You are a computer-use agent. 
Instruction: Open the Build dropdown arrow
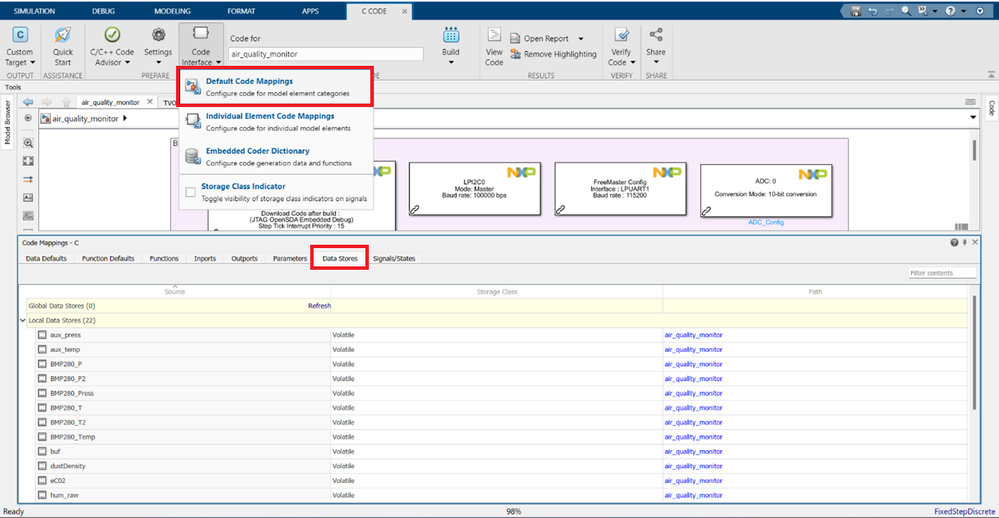click(451, 62)
